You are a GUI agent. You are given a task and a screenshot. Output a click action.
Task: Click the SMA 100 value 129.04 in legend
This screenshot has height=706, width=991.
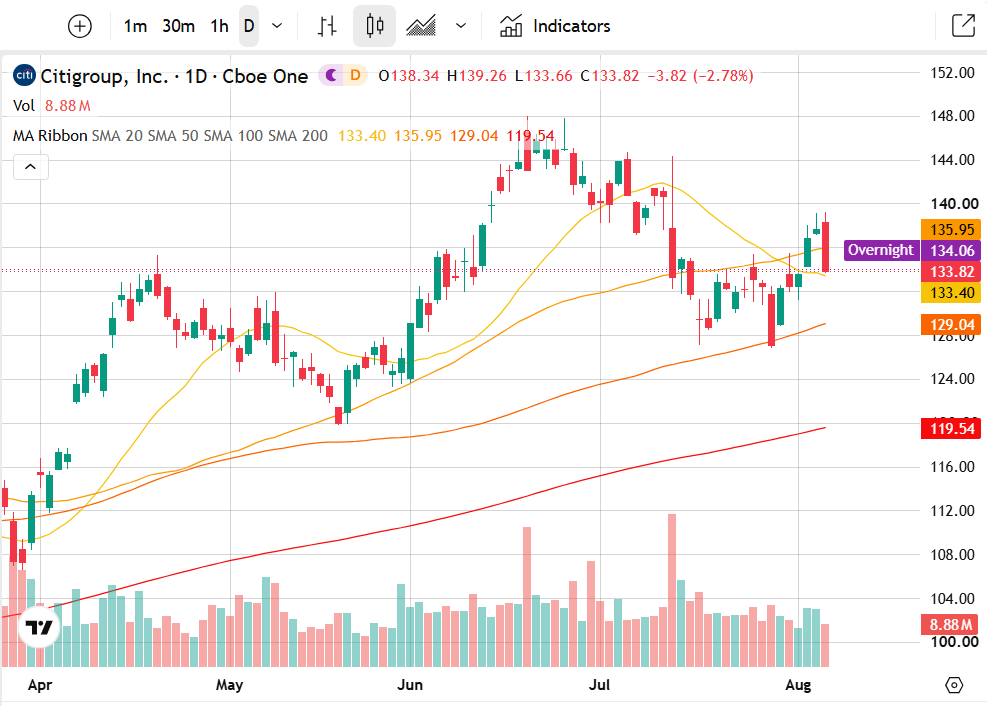pos(474,135)
